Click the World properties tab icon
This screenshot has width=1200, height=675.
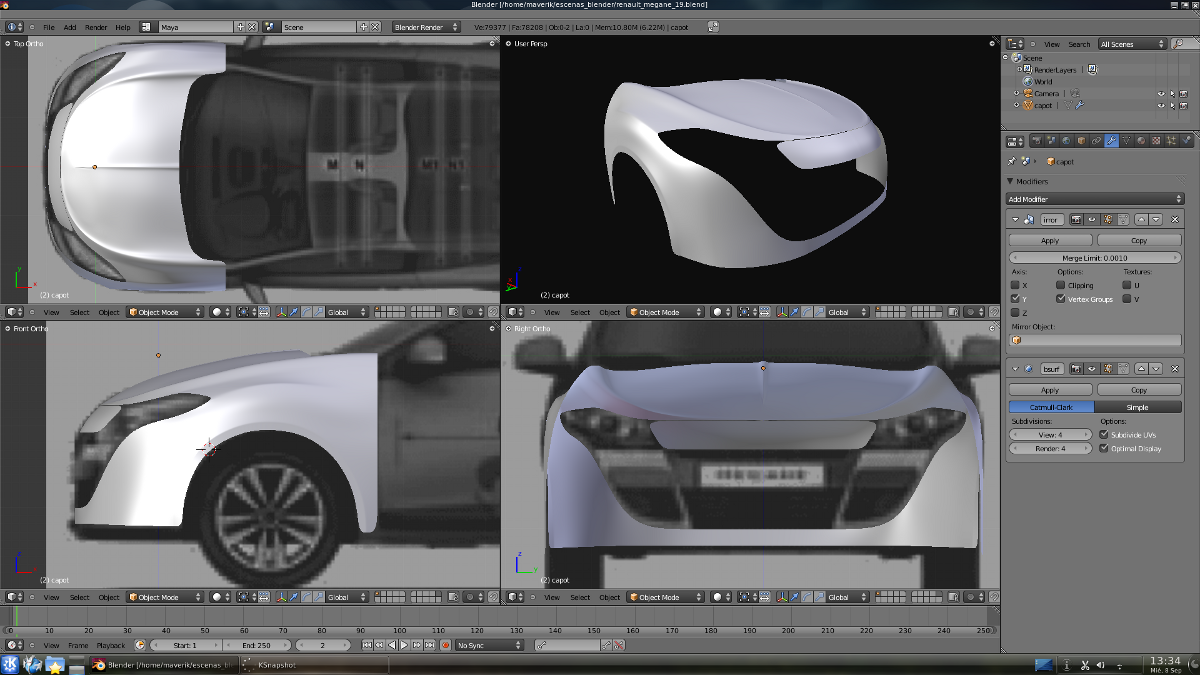tap(1066, 141)
